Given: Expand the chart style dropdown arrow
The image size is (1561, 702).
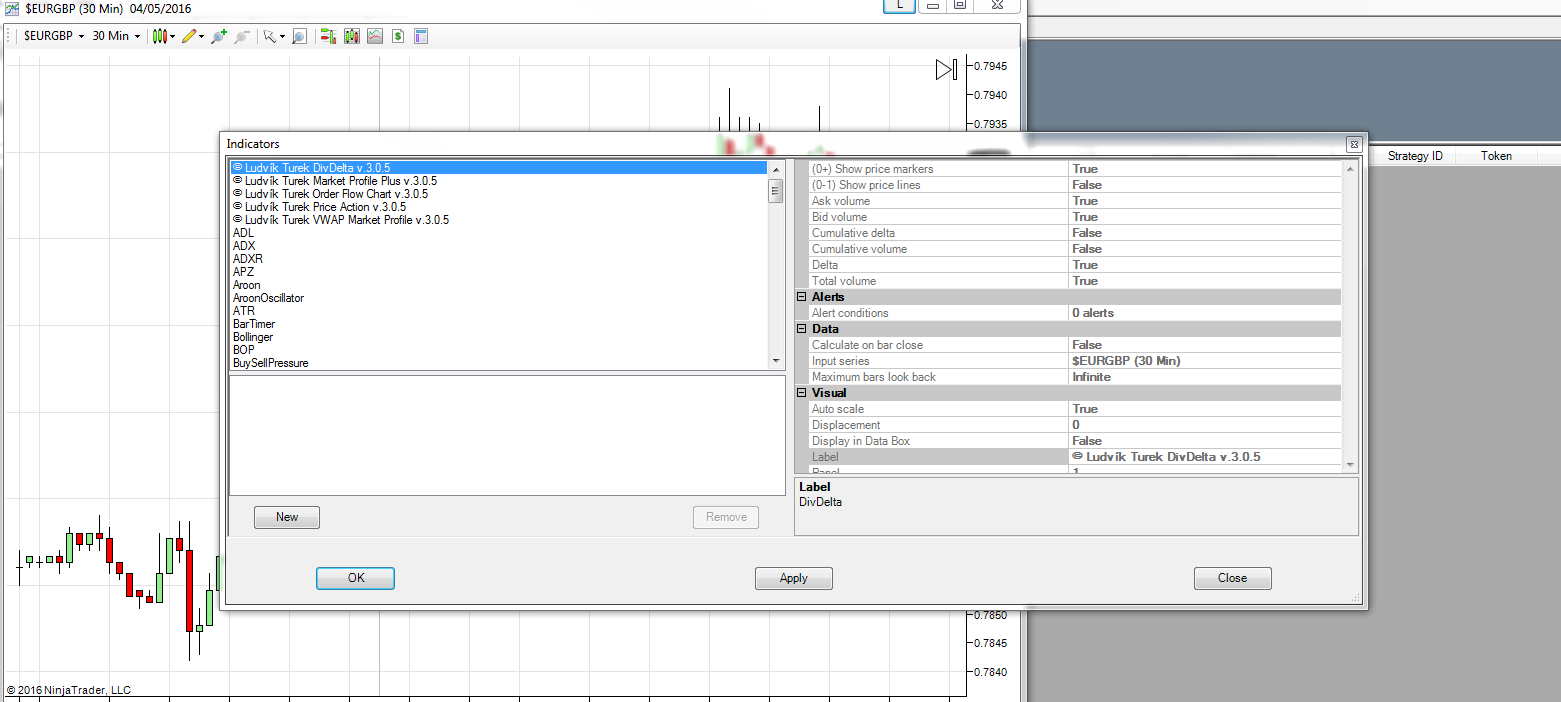Looking at the screenshot, I should click(172, 37).
